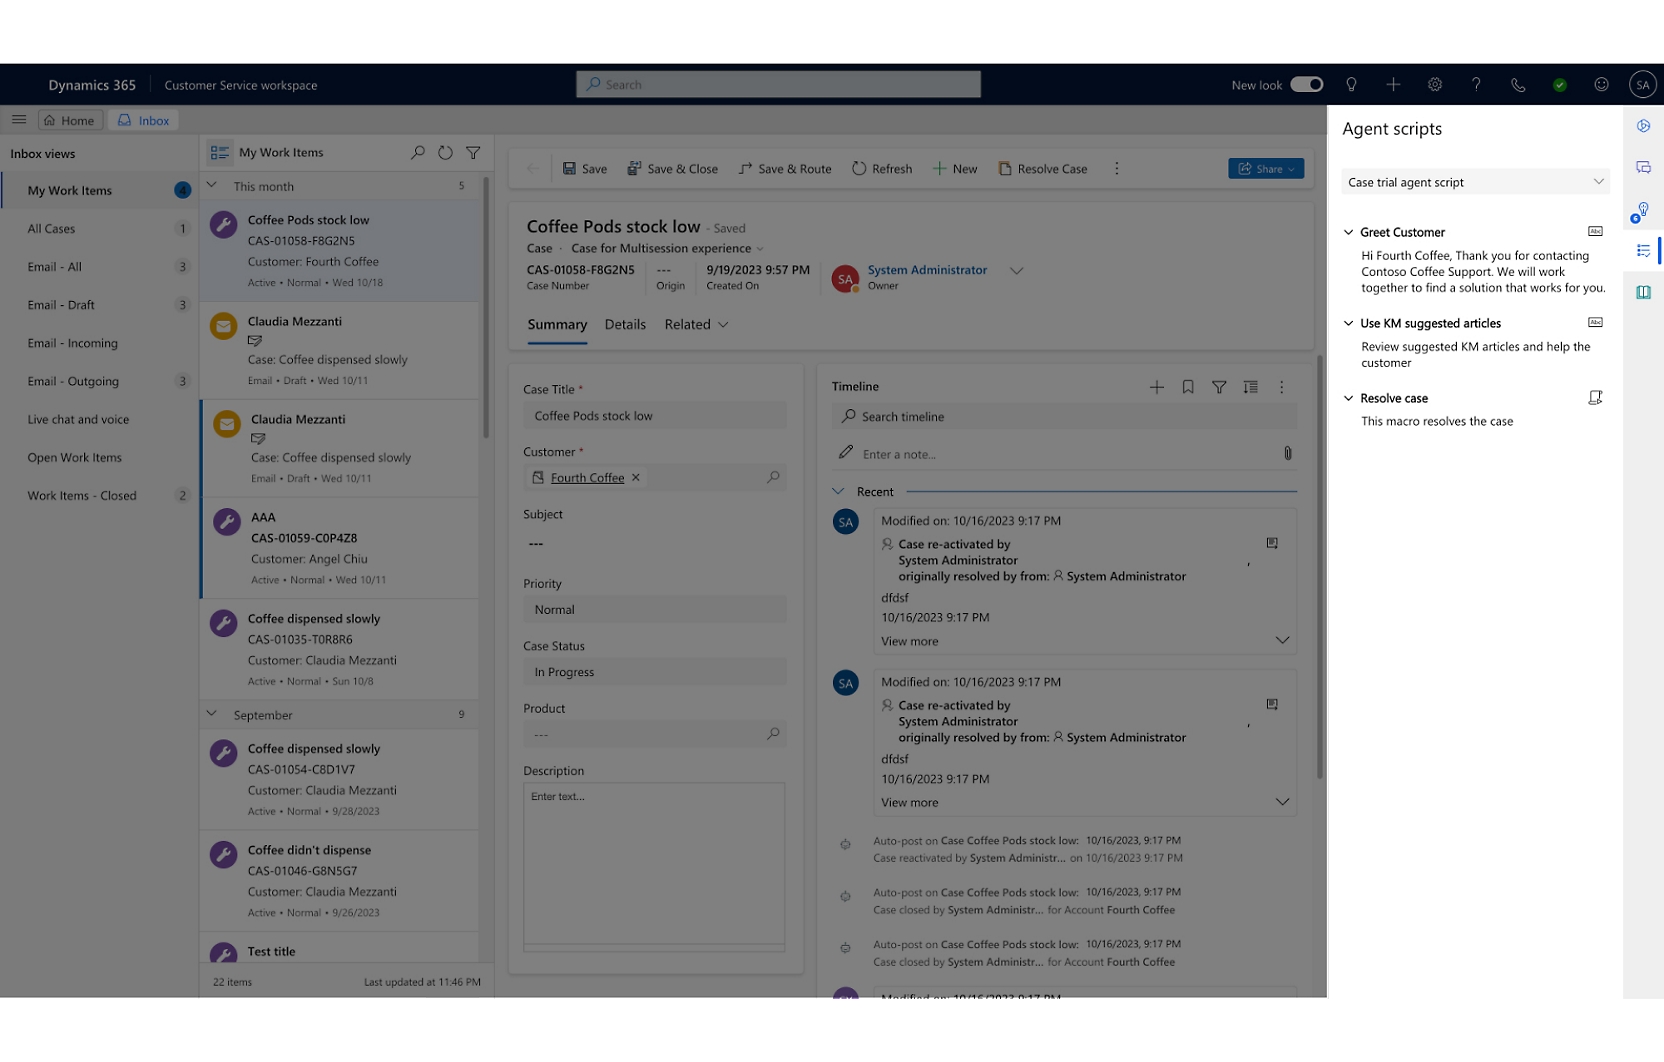Refresh the My Work Items list
This screenshot has height=1062, width=1664.
point(445,153)
